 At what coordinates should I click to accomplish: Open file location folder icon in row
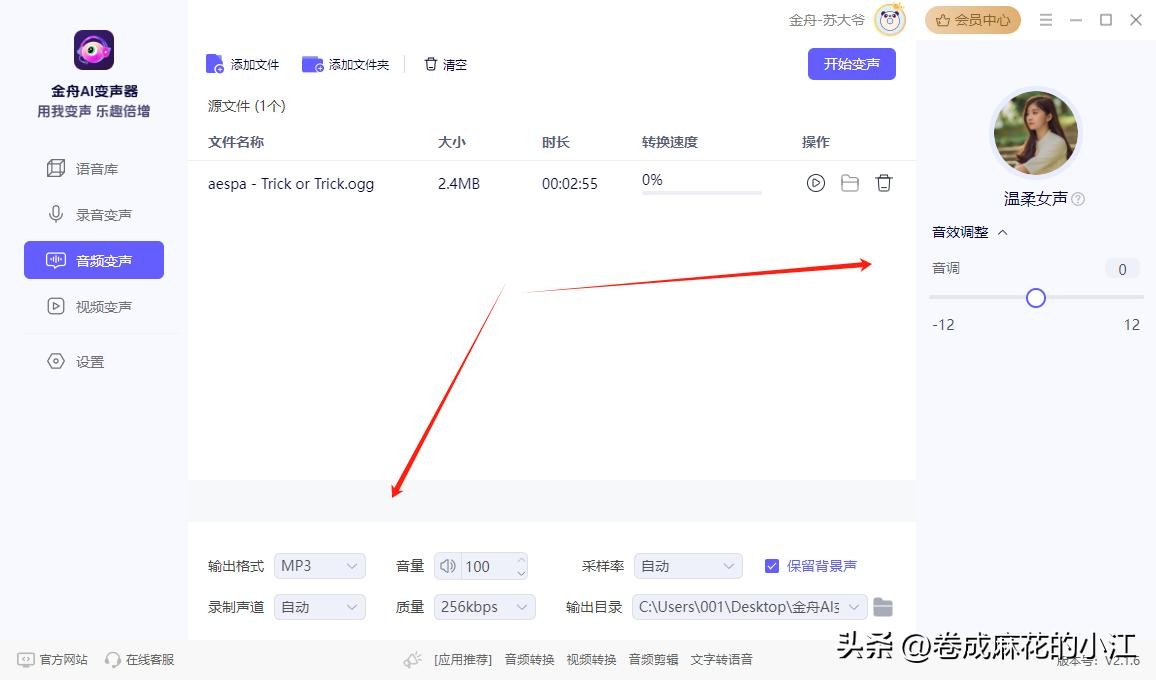850,183
